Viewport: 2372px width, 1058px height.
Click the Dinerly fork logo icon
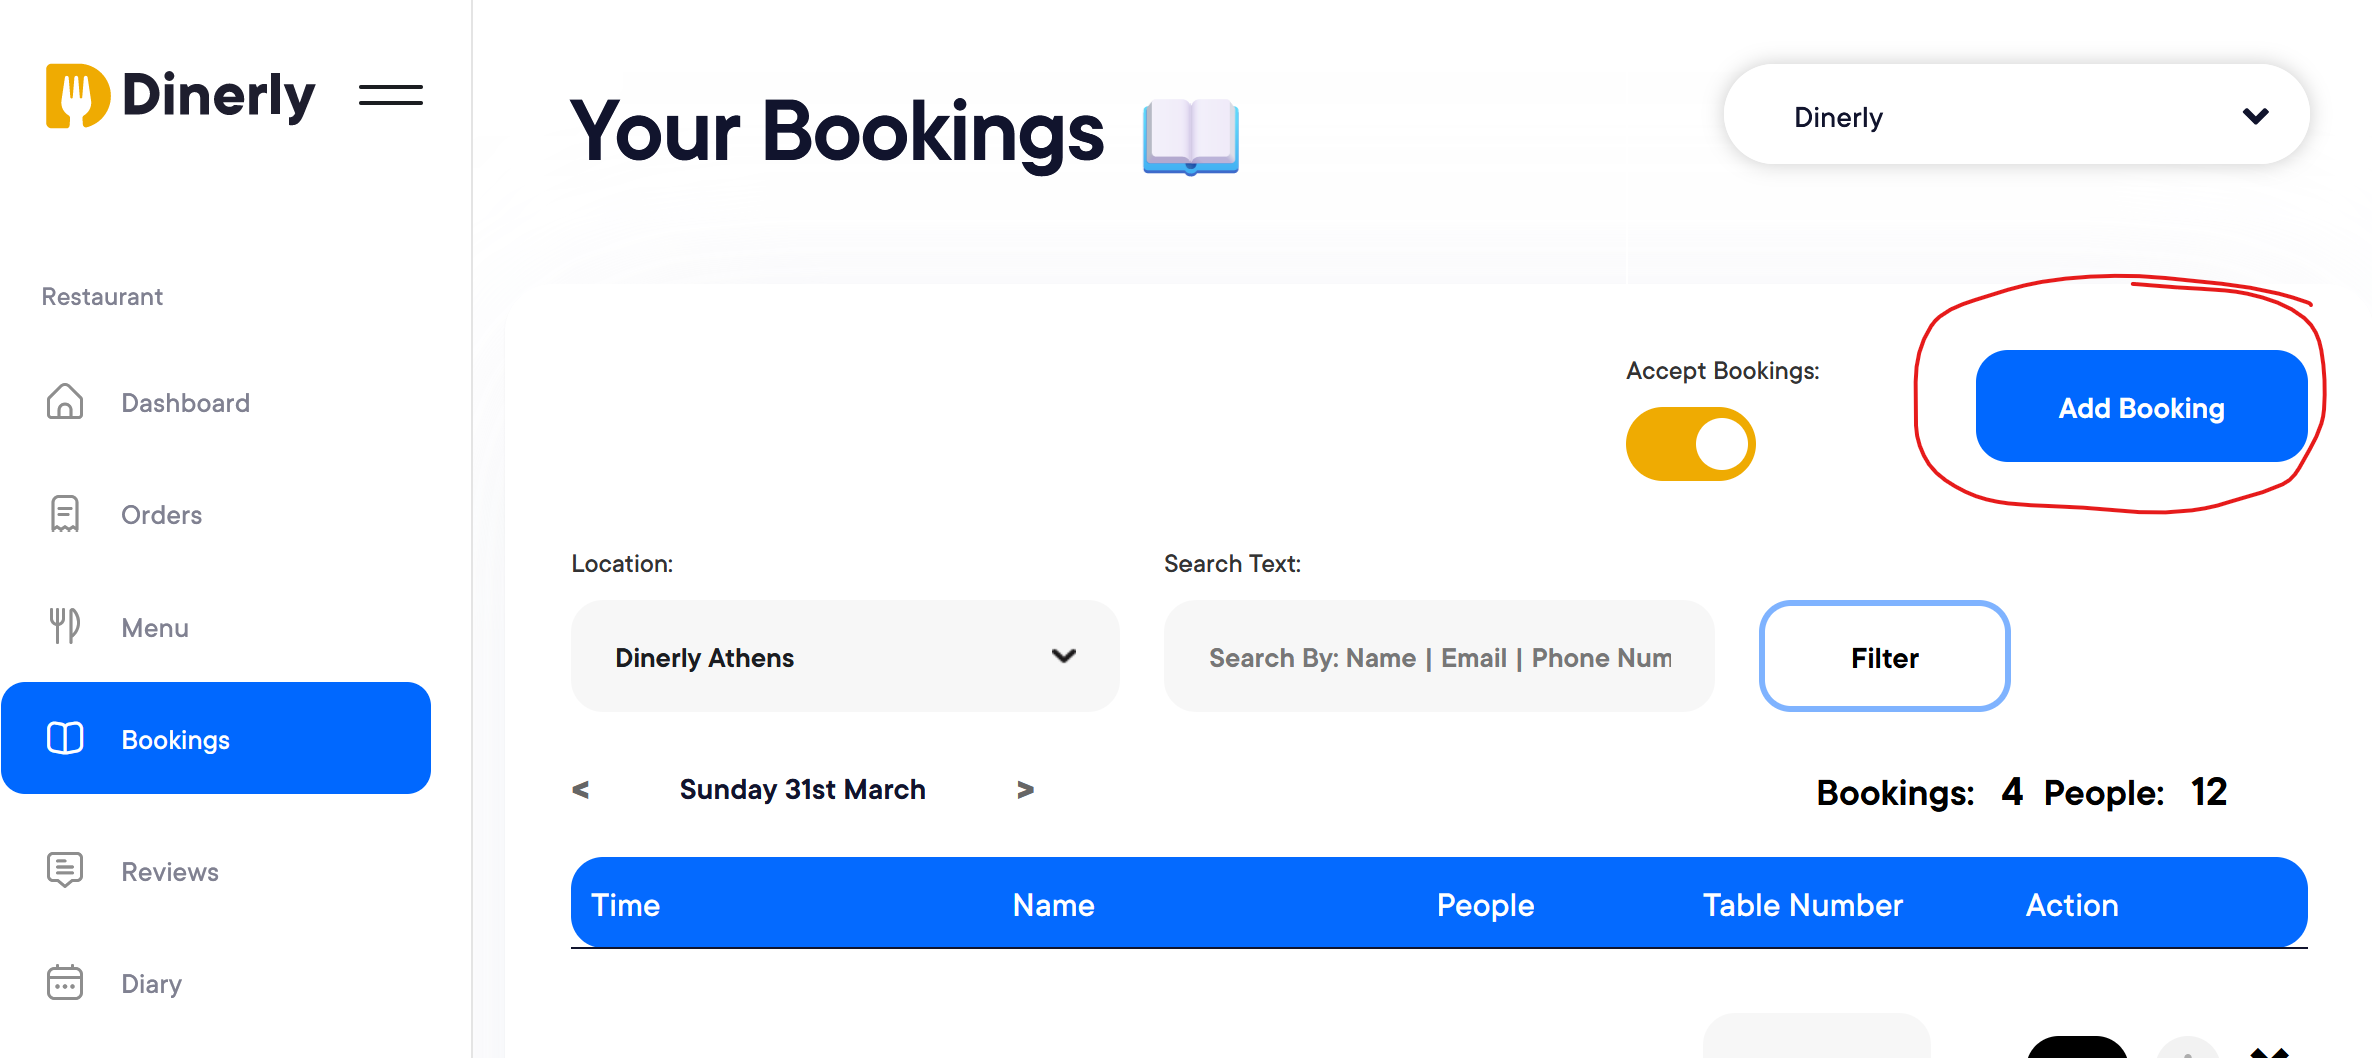pyautogui.click(x=77, y=96)
